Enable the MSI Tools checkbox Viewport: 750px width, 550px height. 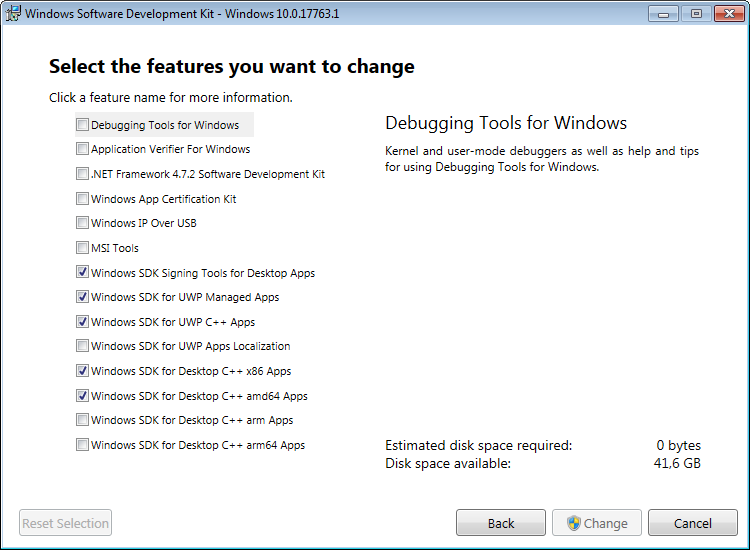82,247
